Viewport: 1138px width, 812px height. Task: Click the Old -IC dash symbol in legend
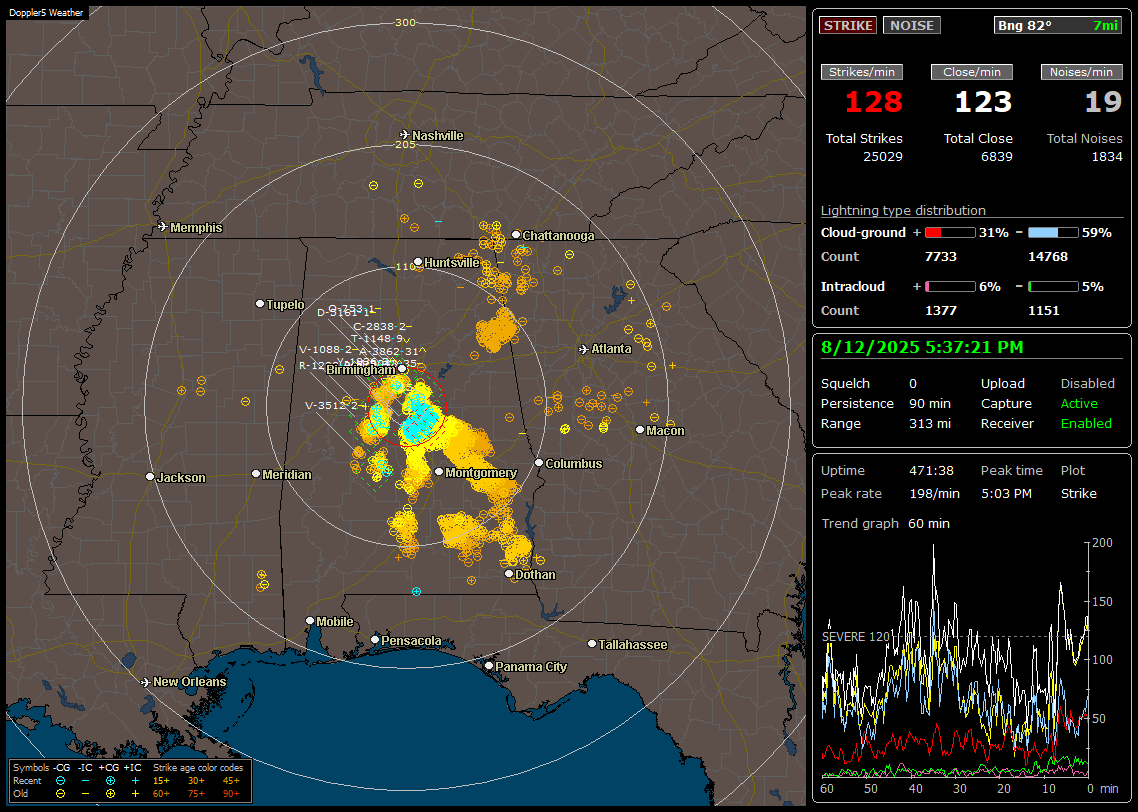[x=86, y=794]
